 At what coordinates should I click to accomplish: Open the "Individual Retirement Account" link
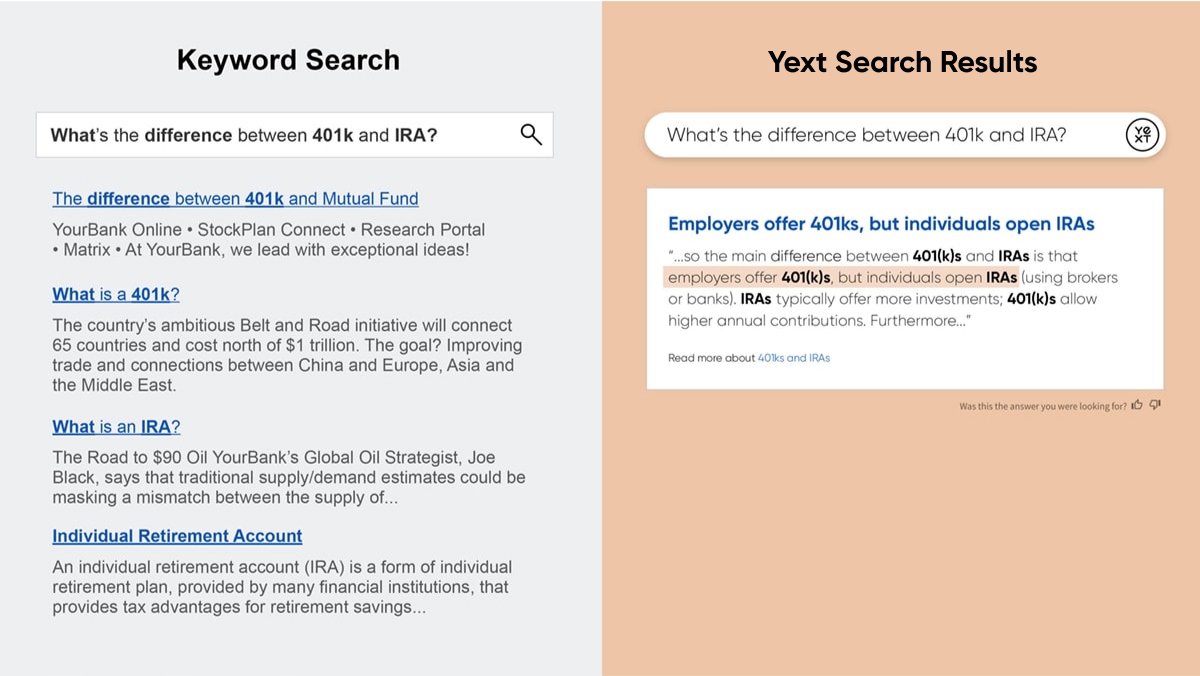[x=177, y=536]
